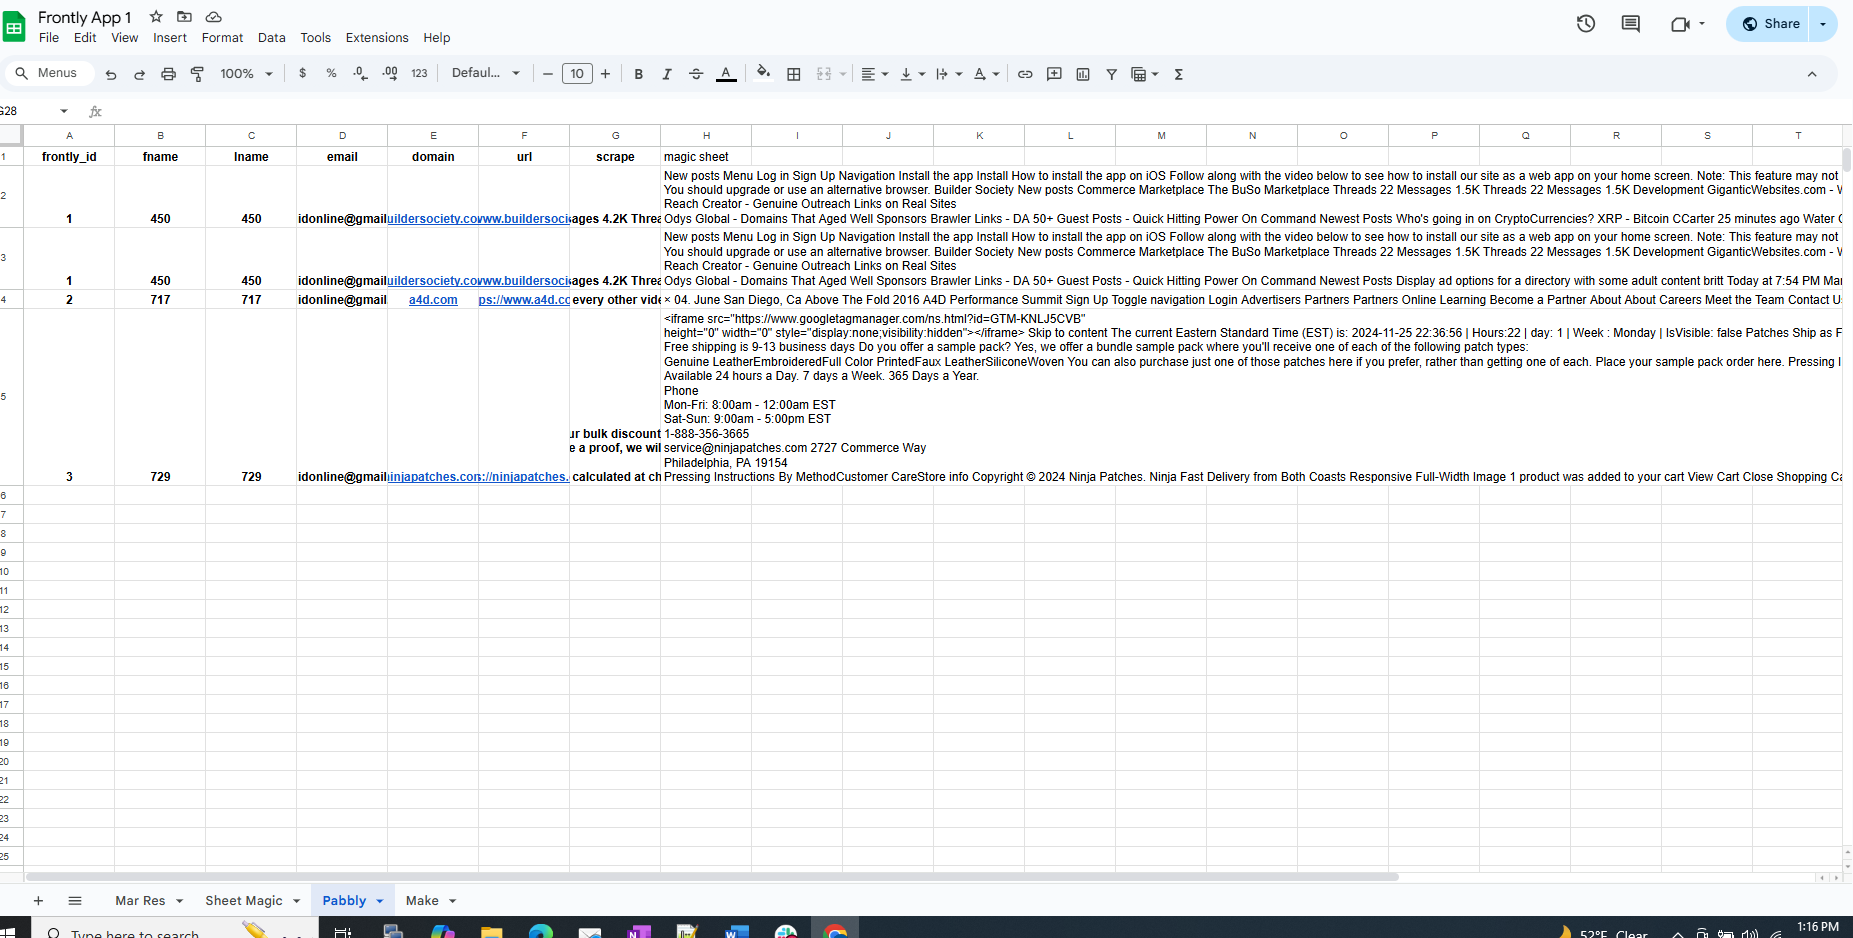Viewport: 1853px width, 938px height.
Task: Open more number formats 123 menu
Action: pyautogui.click(x=419, y=74)
